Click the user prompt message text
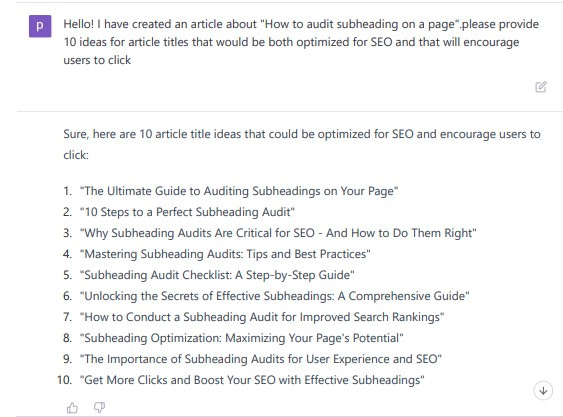 pos(301,42)
